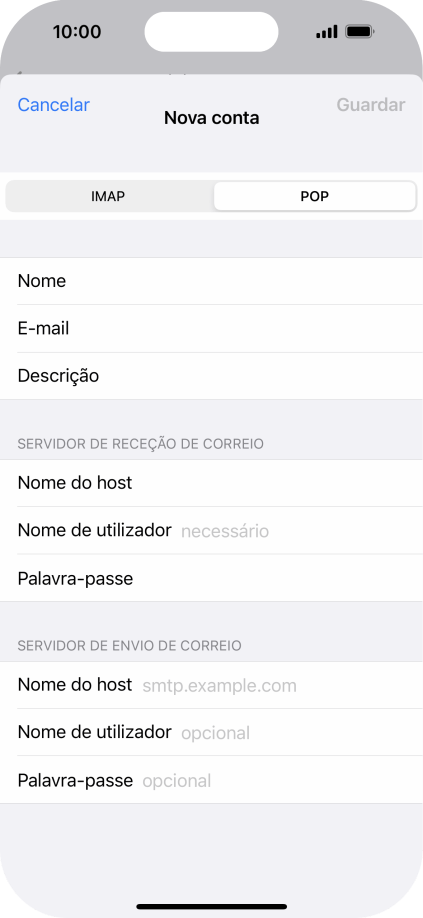
Task: Tap the Nova conta title
Action: 211,118
